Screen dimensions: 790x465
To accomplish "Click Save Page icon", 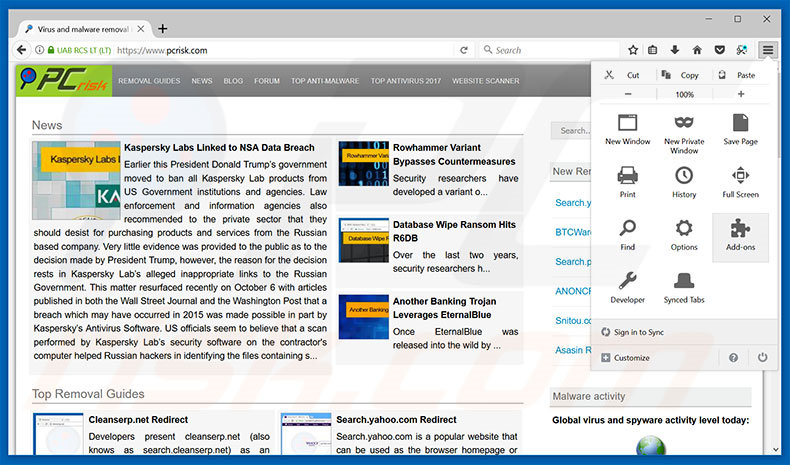I will point(740,130).
